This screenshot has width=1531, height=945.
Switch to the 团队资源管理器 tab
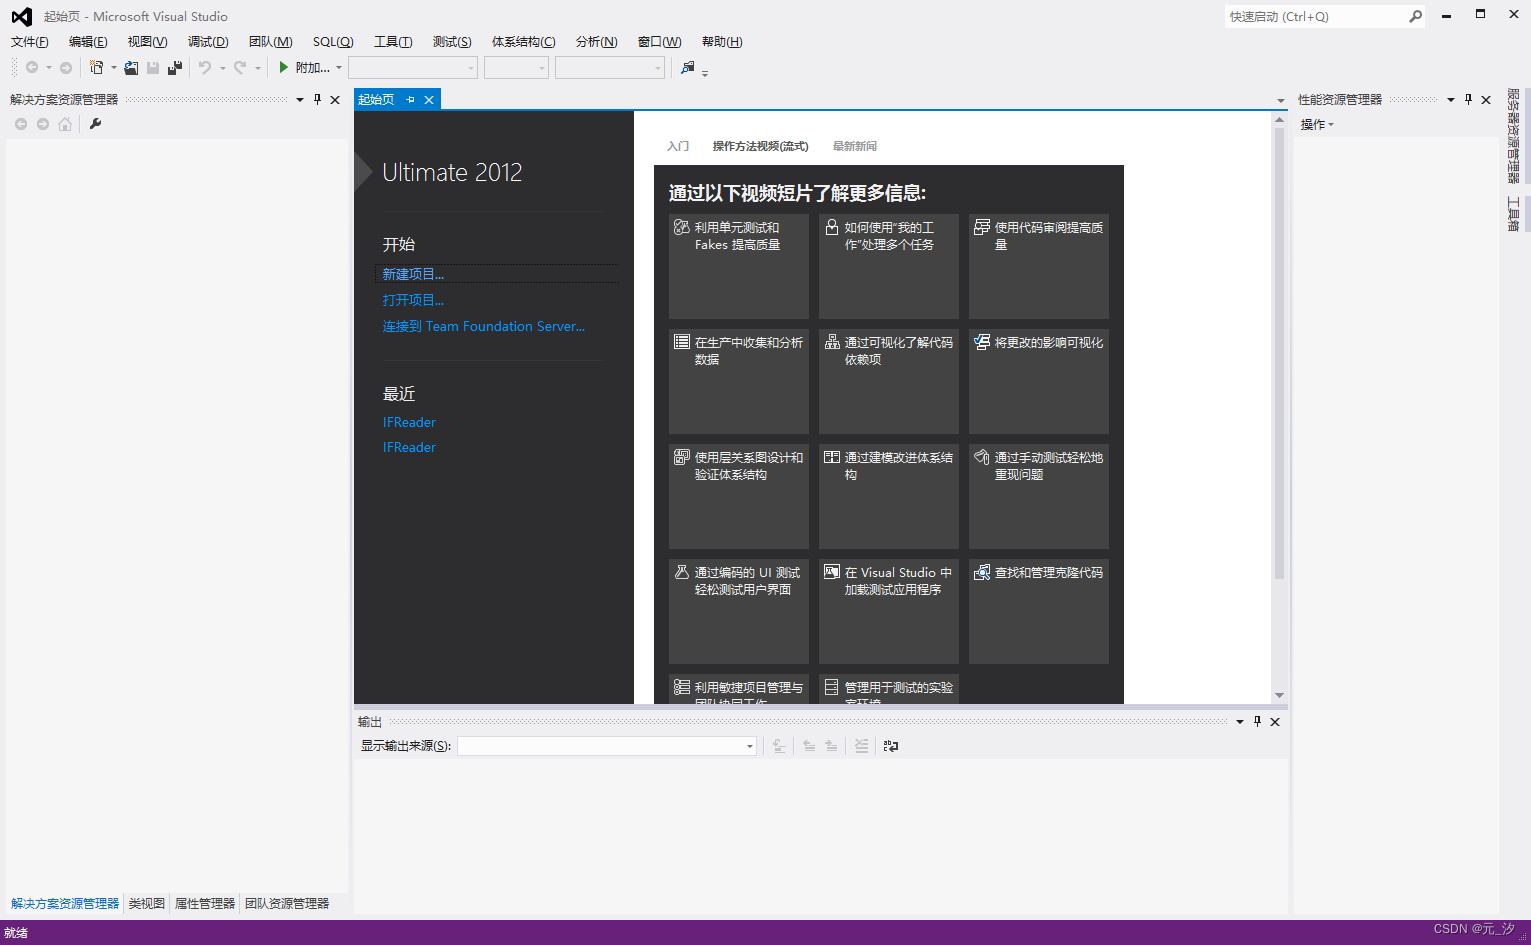tap(287, 903)
